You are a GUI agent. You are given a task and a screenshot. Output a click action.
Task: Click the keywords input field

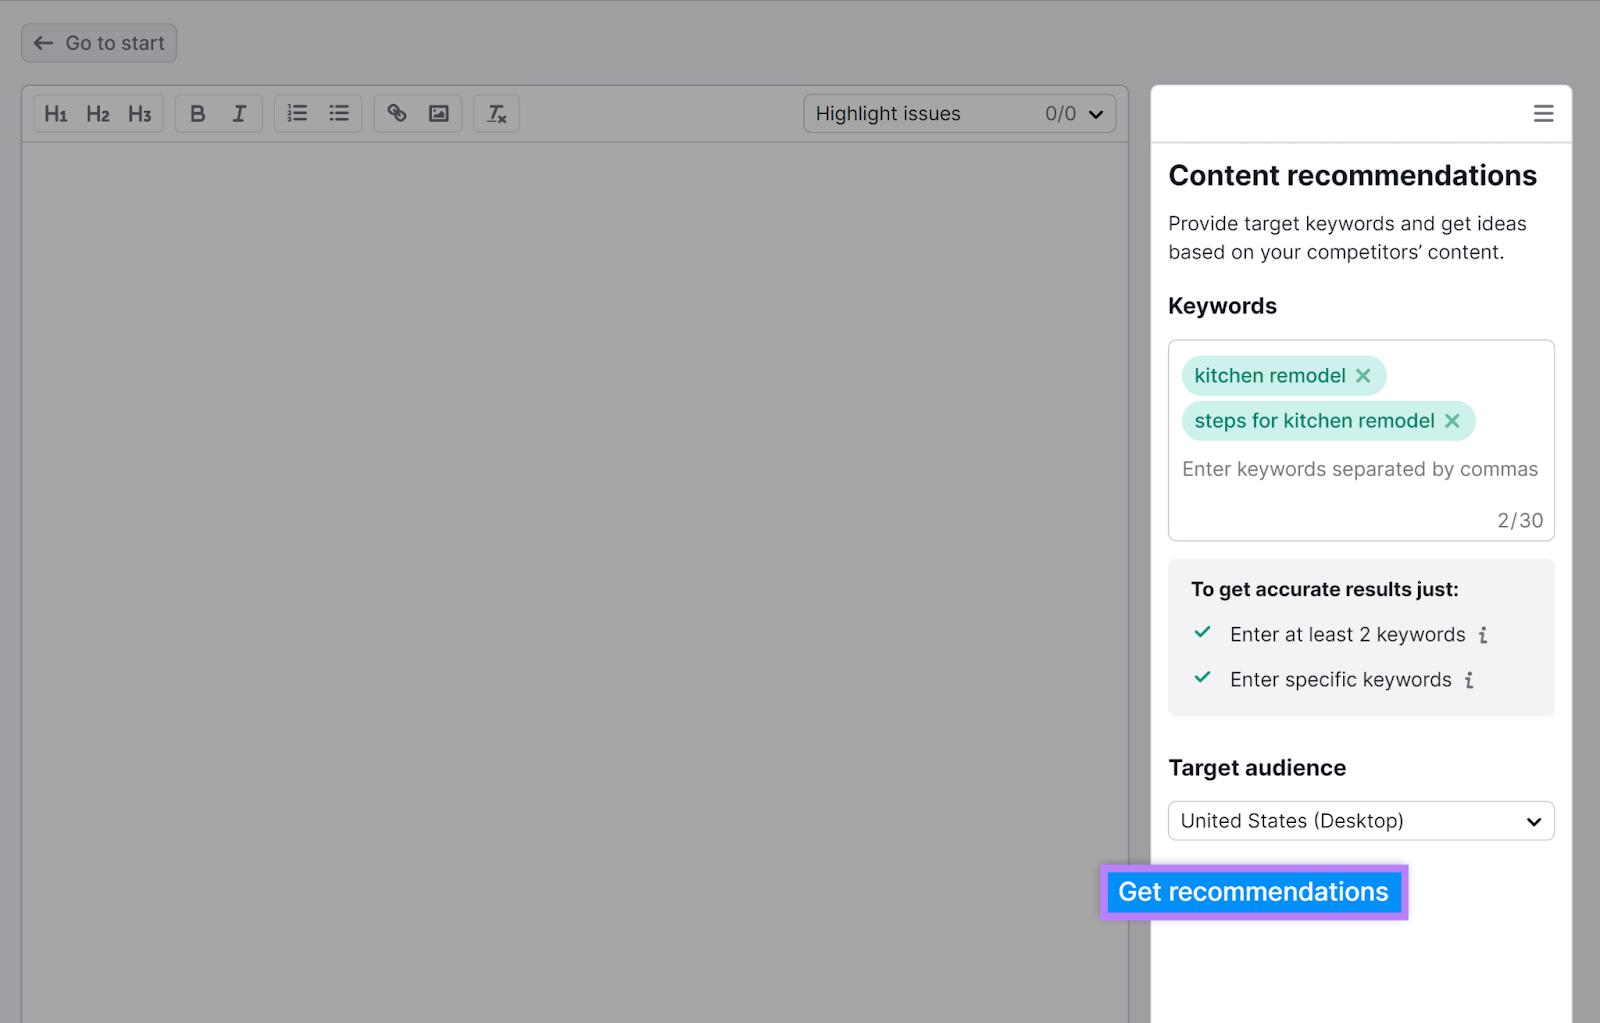tap(1360, 468)
